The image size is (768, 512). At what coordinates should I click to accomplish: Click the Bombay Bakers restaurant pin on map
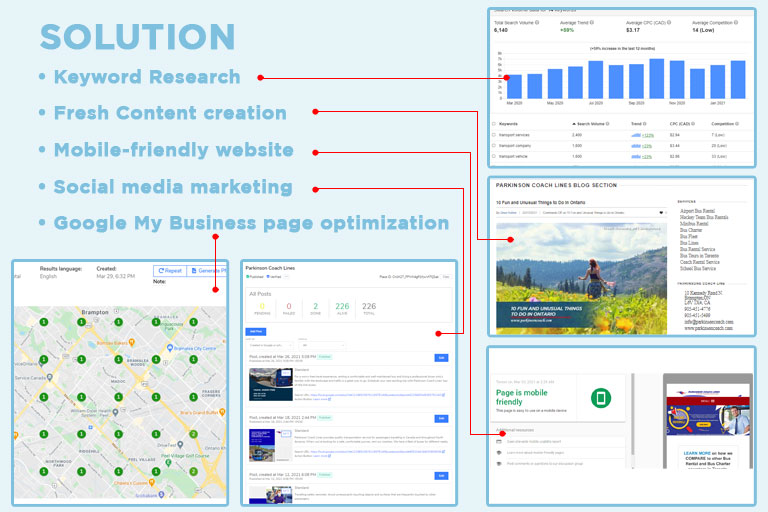click(x=132, y=342)
